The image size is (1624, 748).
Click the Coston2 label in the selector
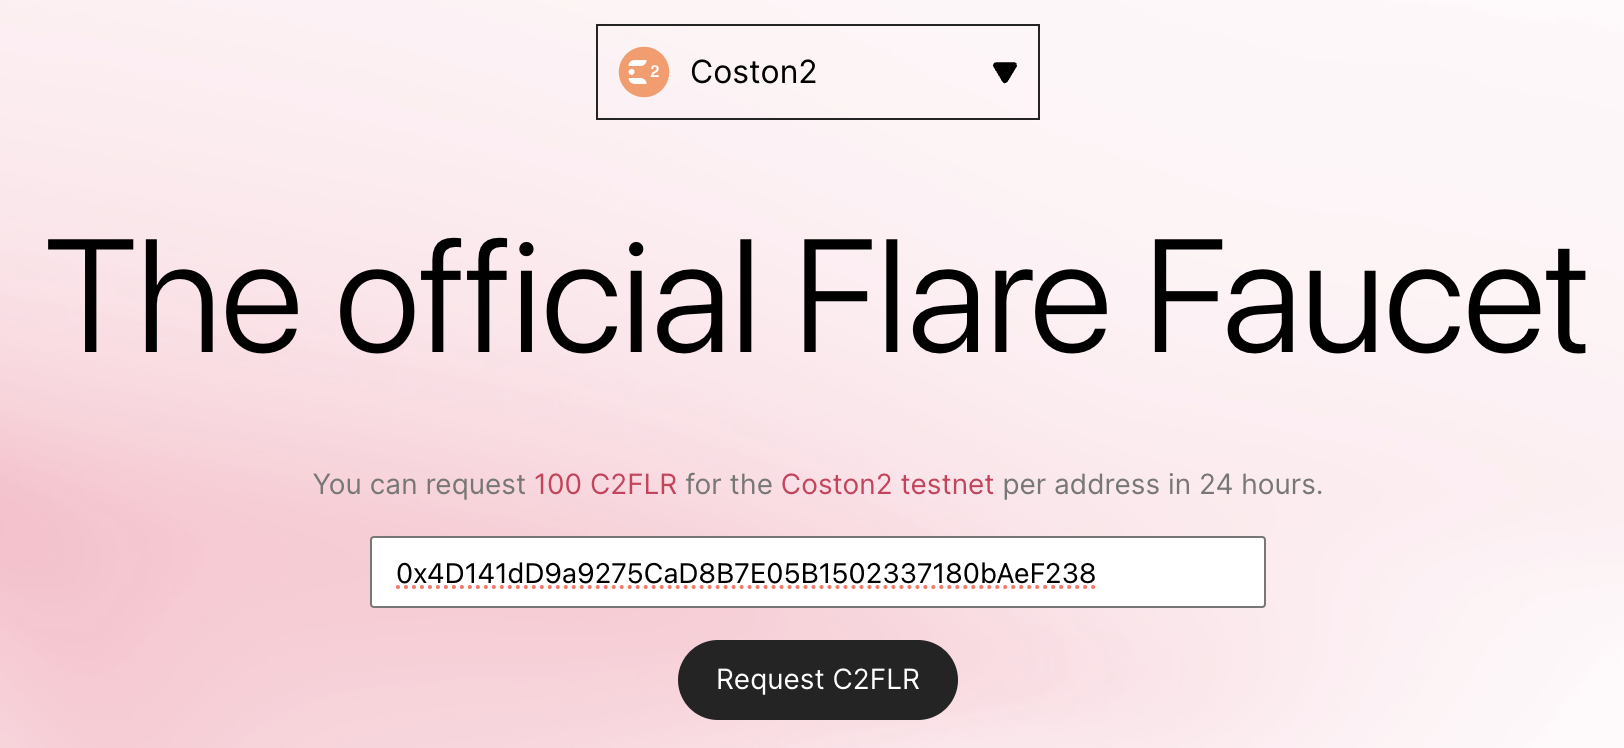pos(753,72)
